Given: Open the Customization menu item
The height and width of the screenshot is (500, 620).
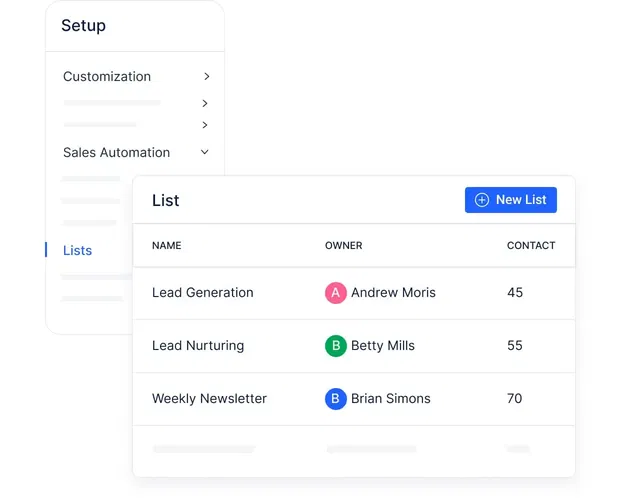Looking at the screenshot, I should point(107,76).
